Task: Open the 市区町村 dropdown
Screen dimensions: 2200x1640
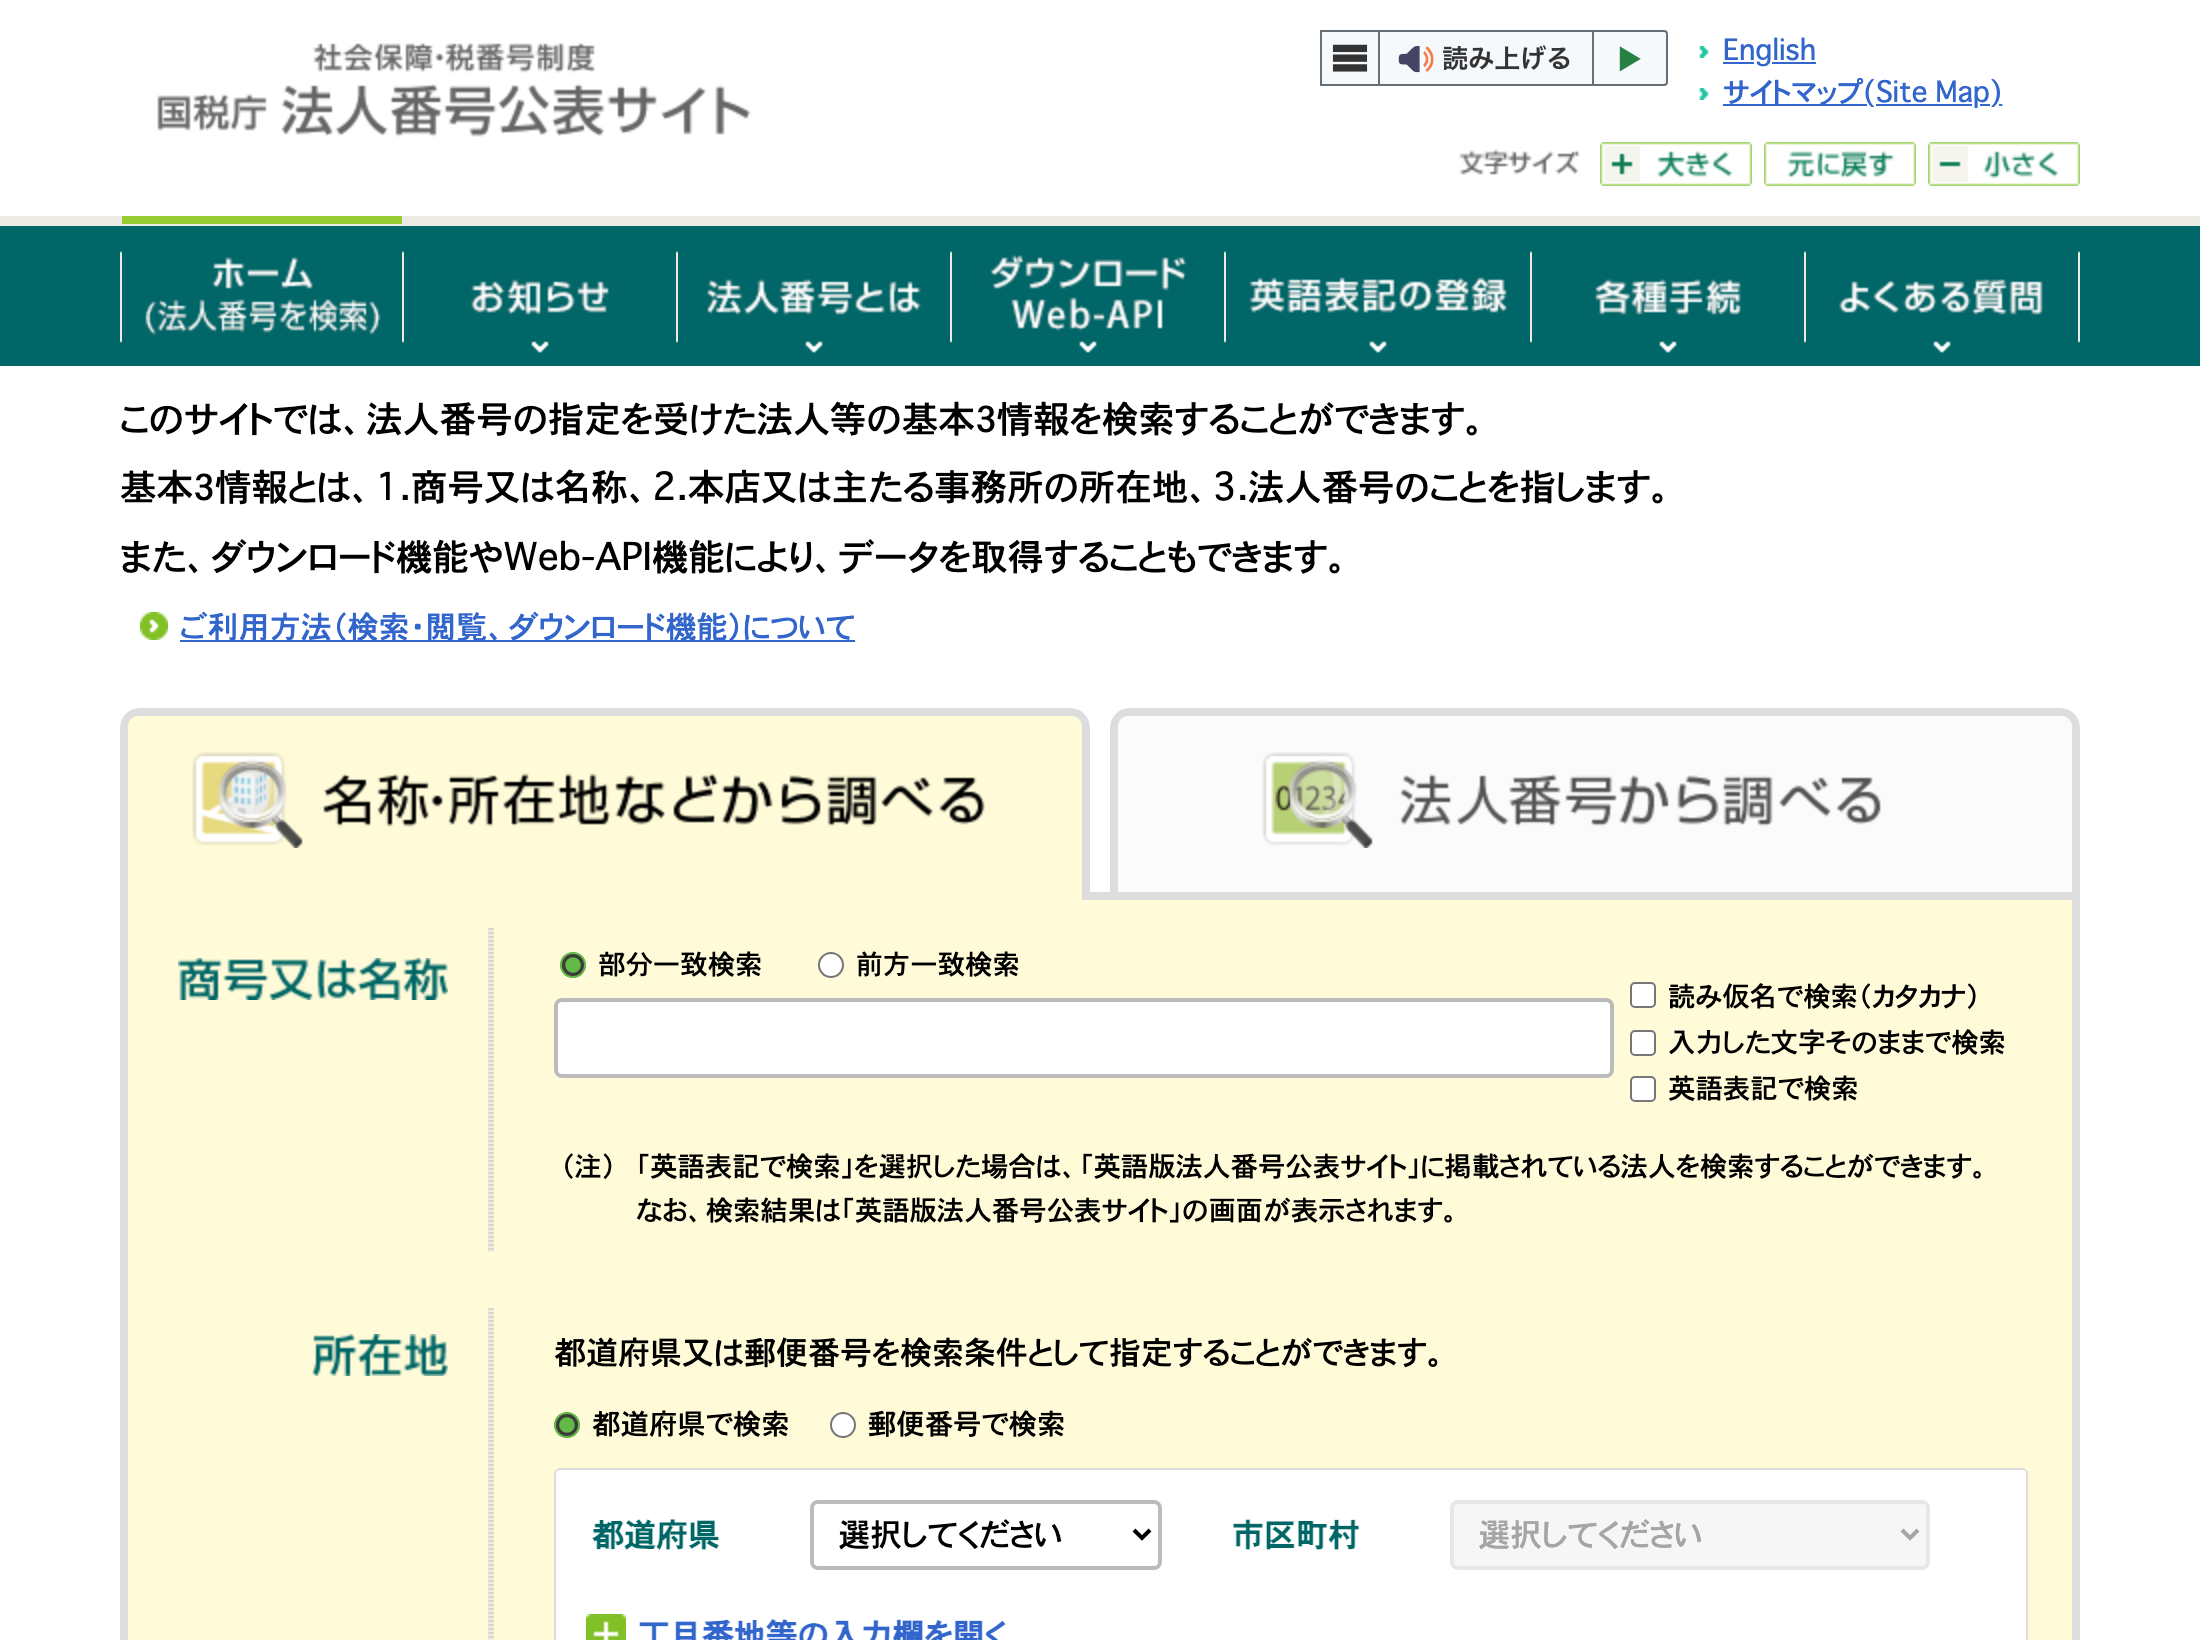Action: click(x=1689, y=1535)
